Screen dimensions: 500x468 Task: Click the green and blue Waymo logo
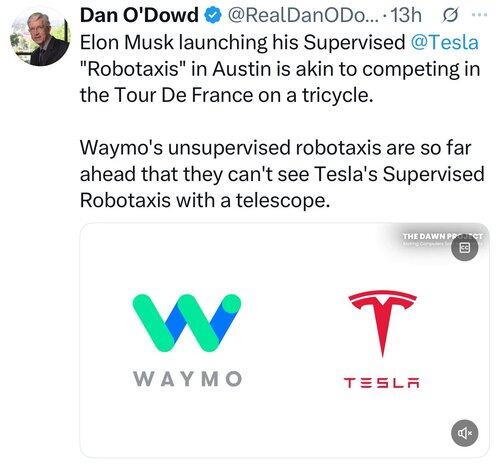(x=187, y=323)
